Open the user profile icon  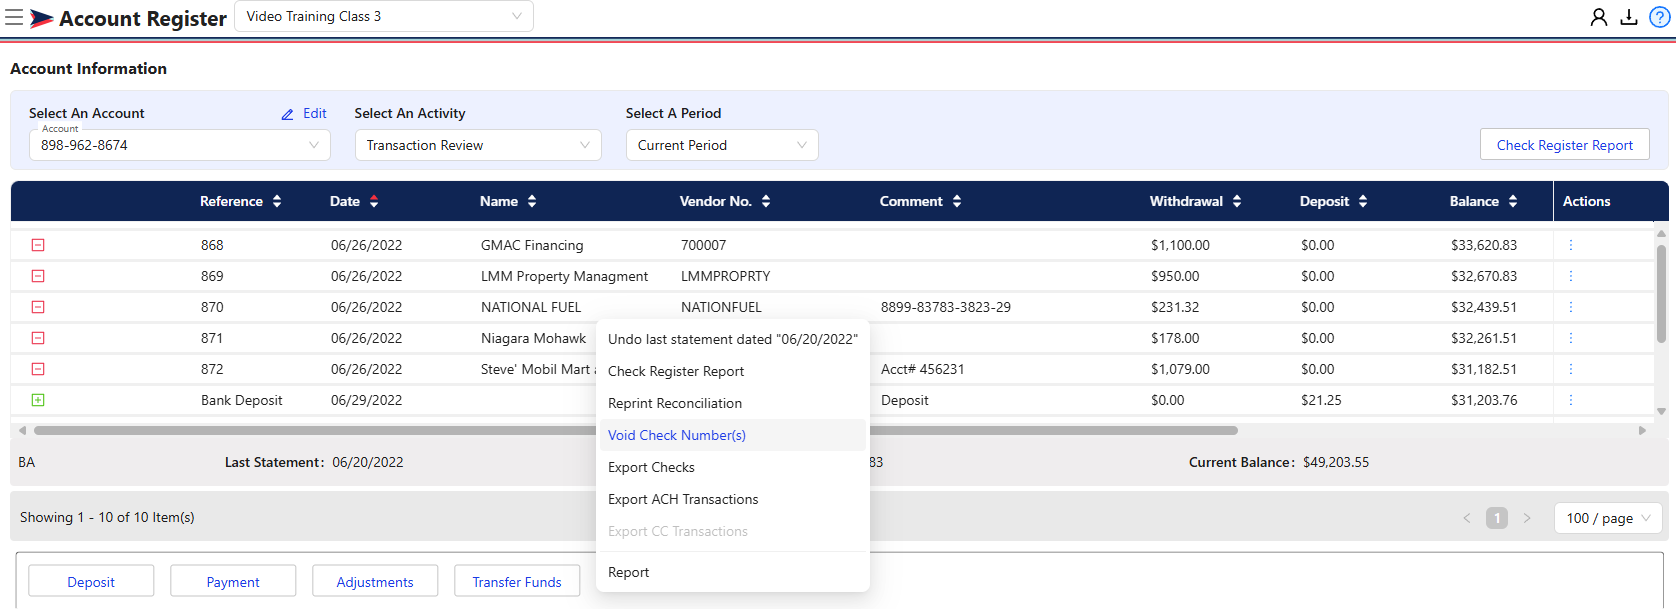click(x=1599, y=17)
